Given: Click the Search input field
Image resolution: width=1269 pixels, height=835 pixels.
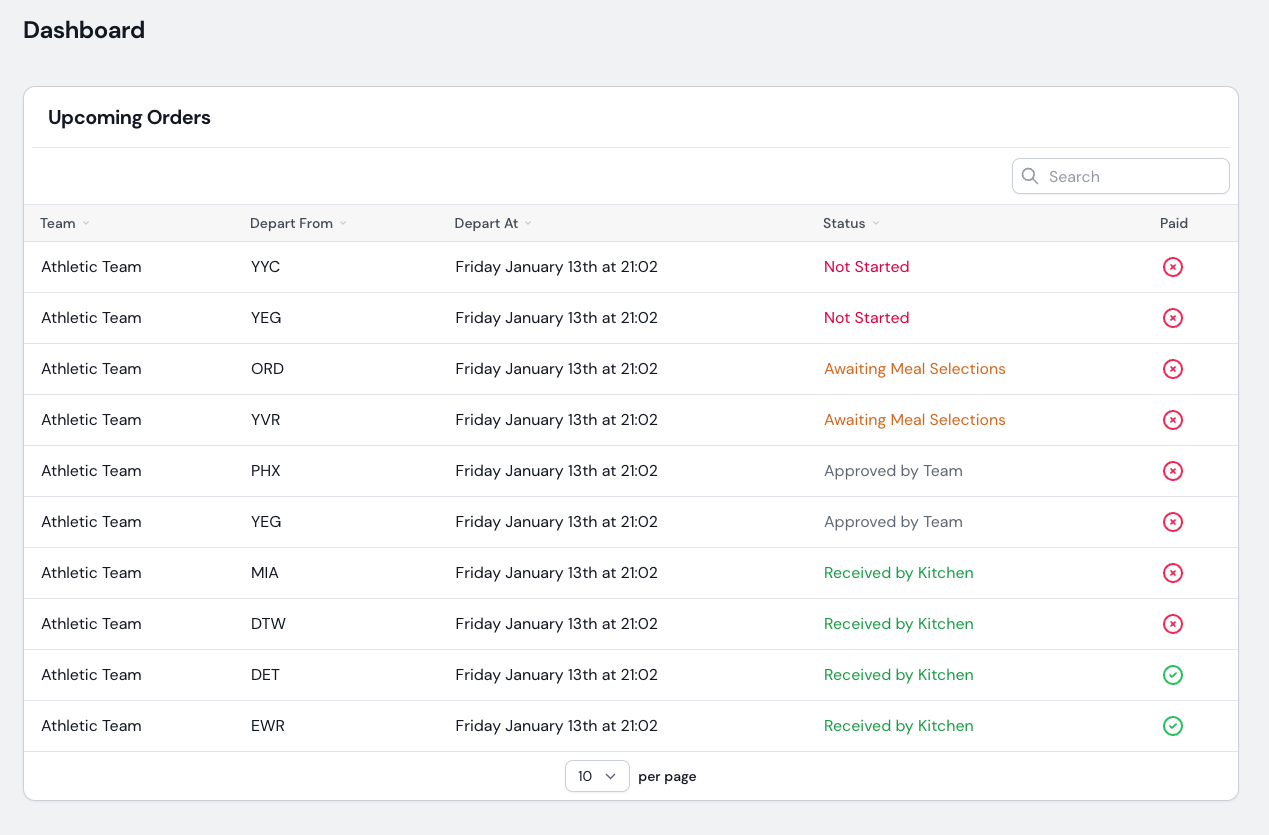Looking at the screenshot, I should pyautogui.click(x=1120, y=176).
